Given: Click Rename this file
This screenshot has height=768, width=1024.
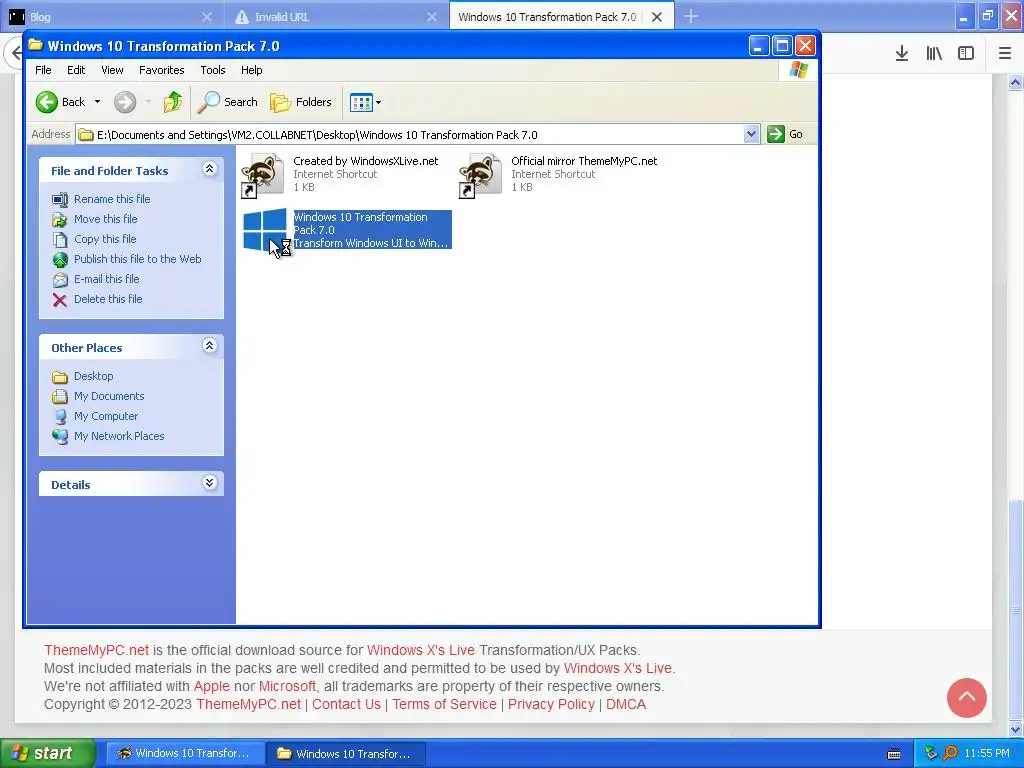Looking at the screenshot, I should 112,199.
